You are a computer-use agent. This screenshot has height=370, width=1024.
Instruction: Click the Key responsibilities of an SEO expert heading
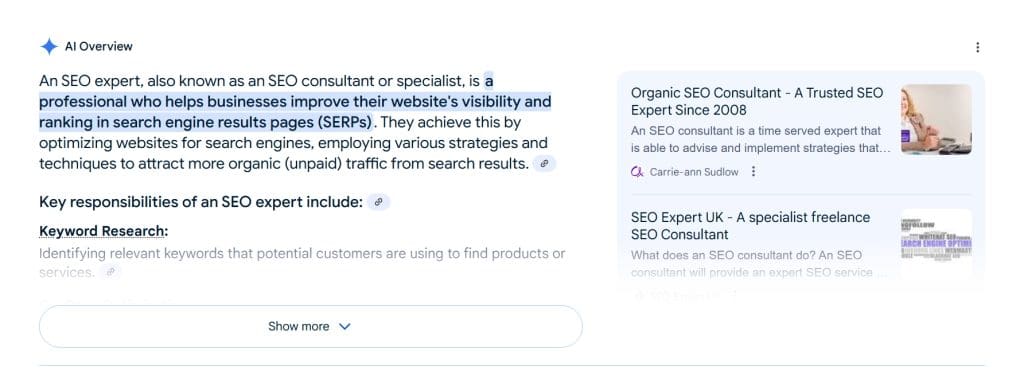(x=200, y=202)
